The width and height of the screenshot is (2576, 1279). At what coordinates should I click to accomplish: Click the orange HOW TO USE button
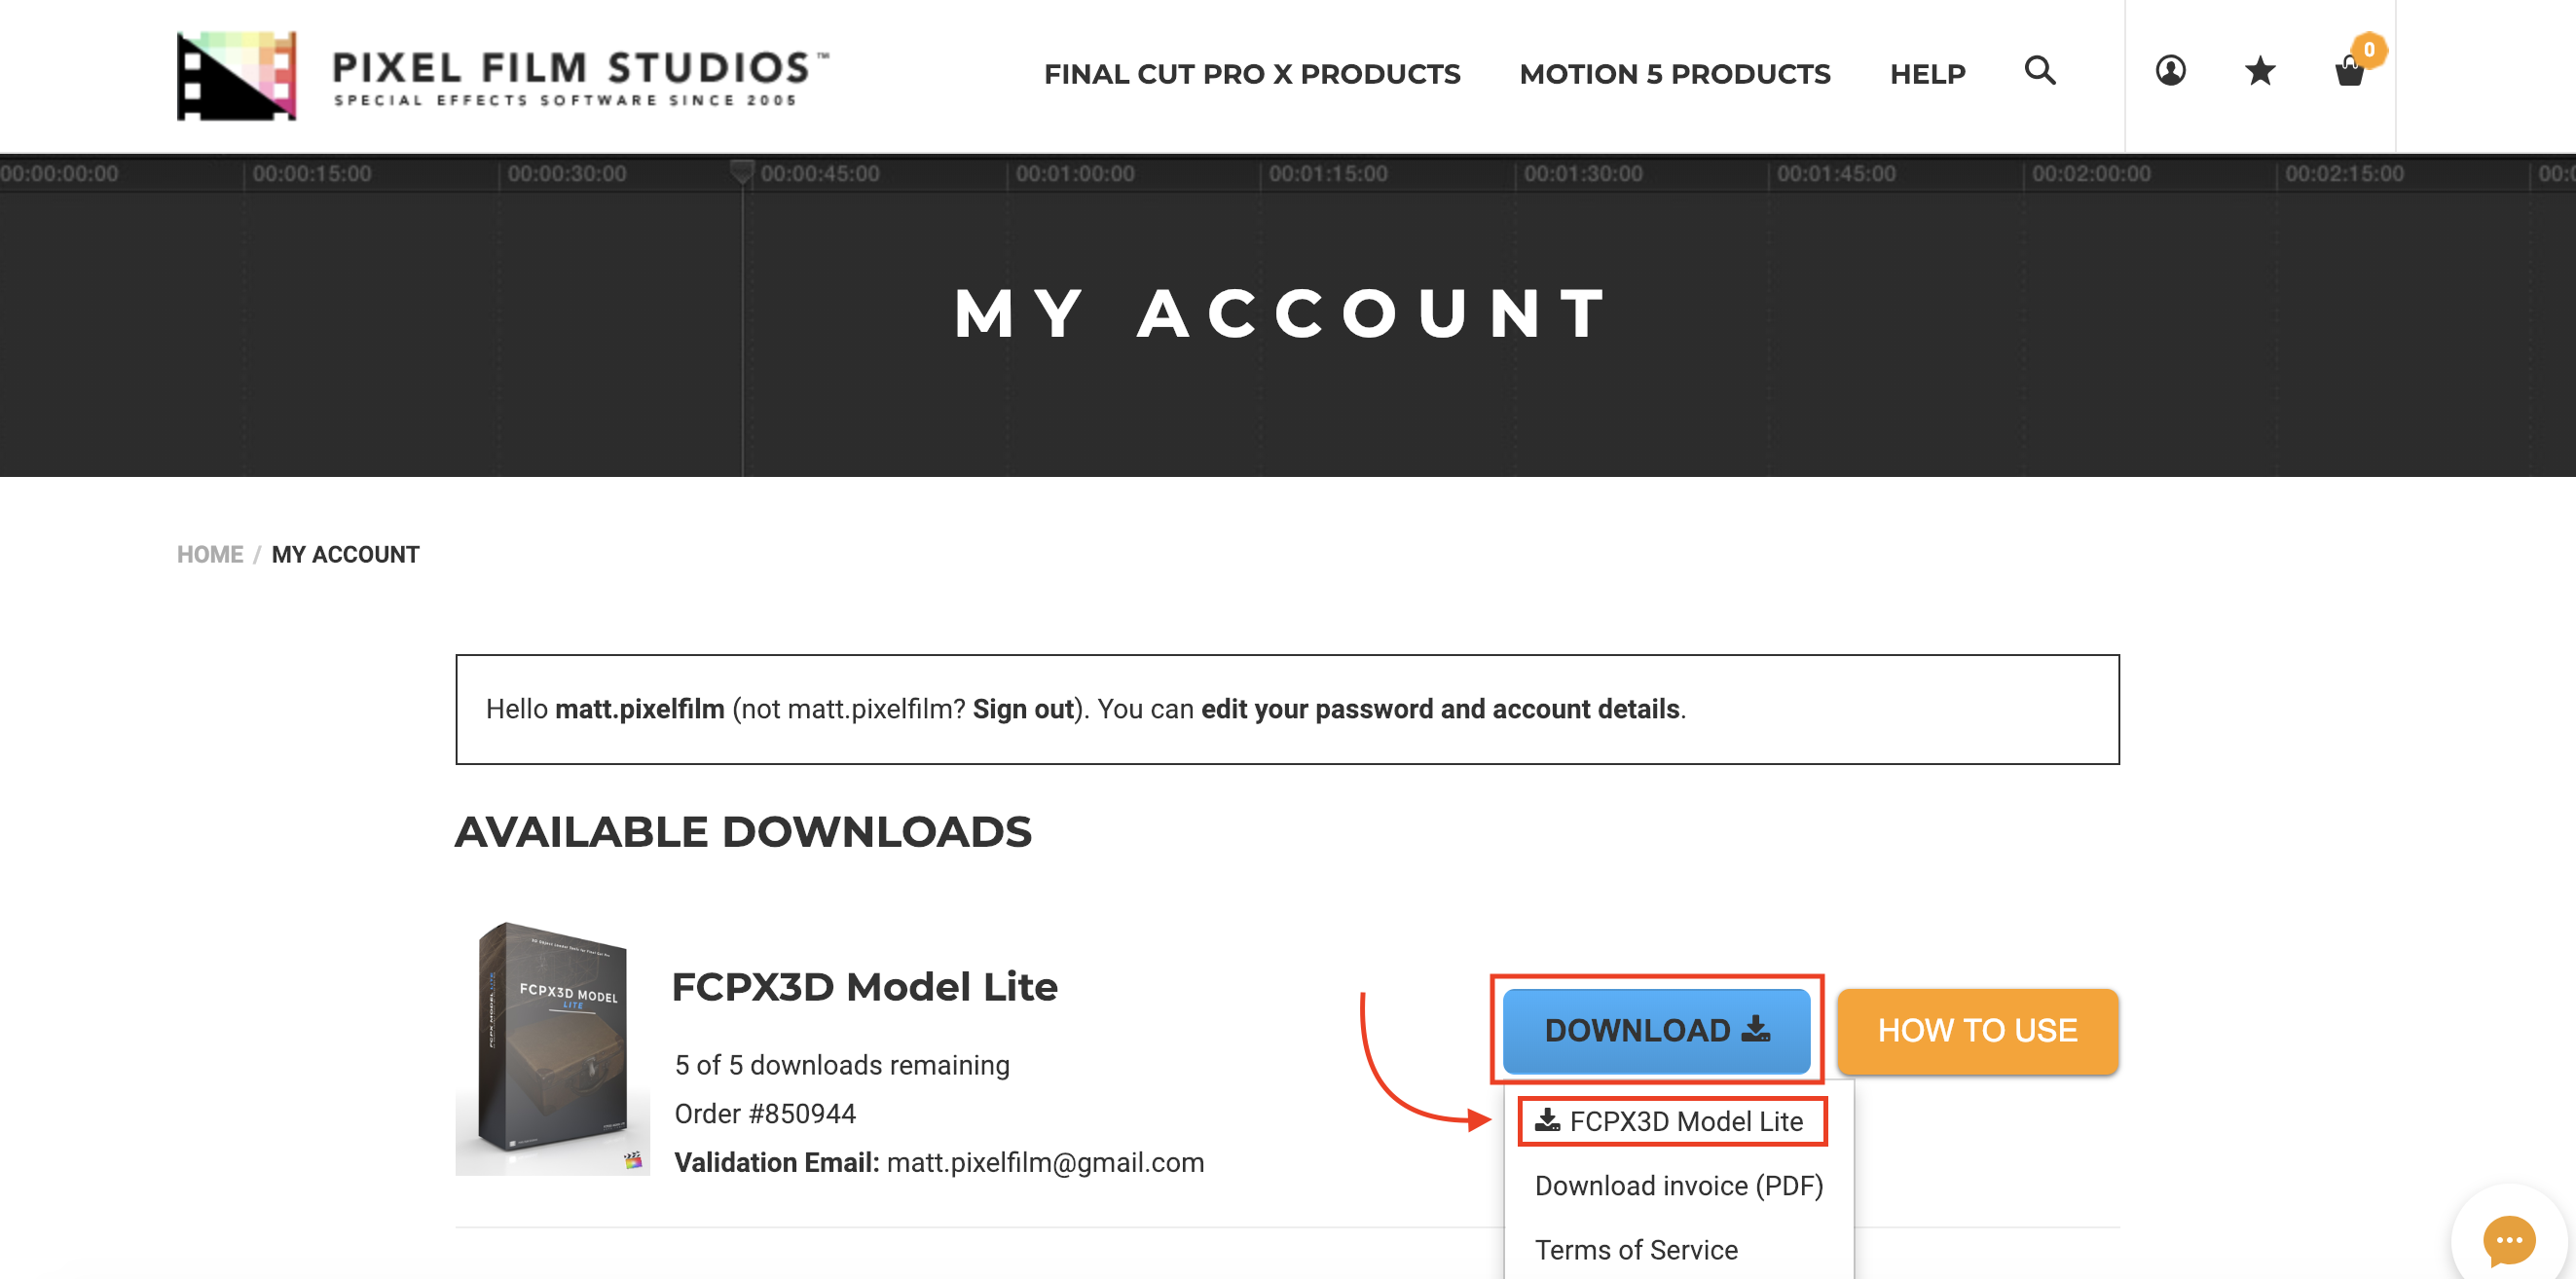(1977, 1031)
